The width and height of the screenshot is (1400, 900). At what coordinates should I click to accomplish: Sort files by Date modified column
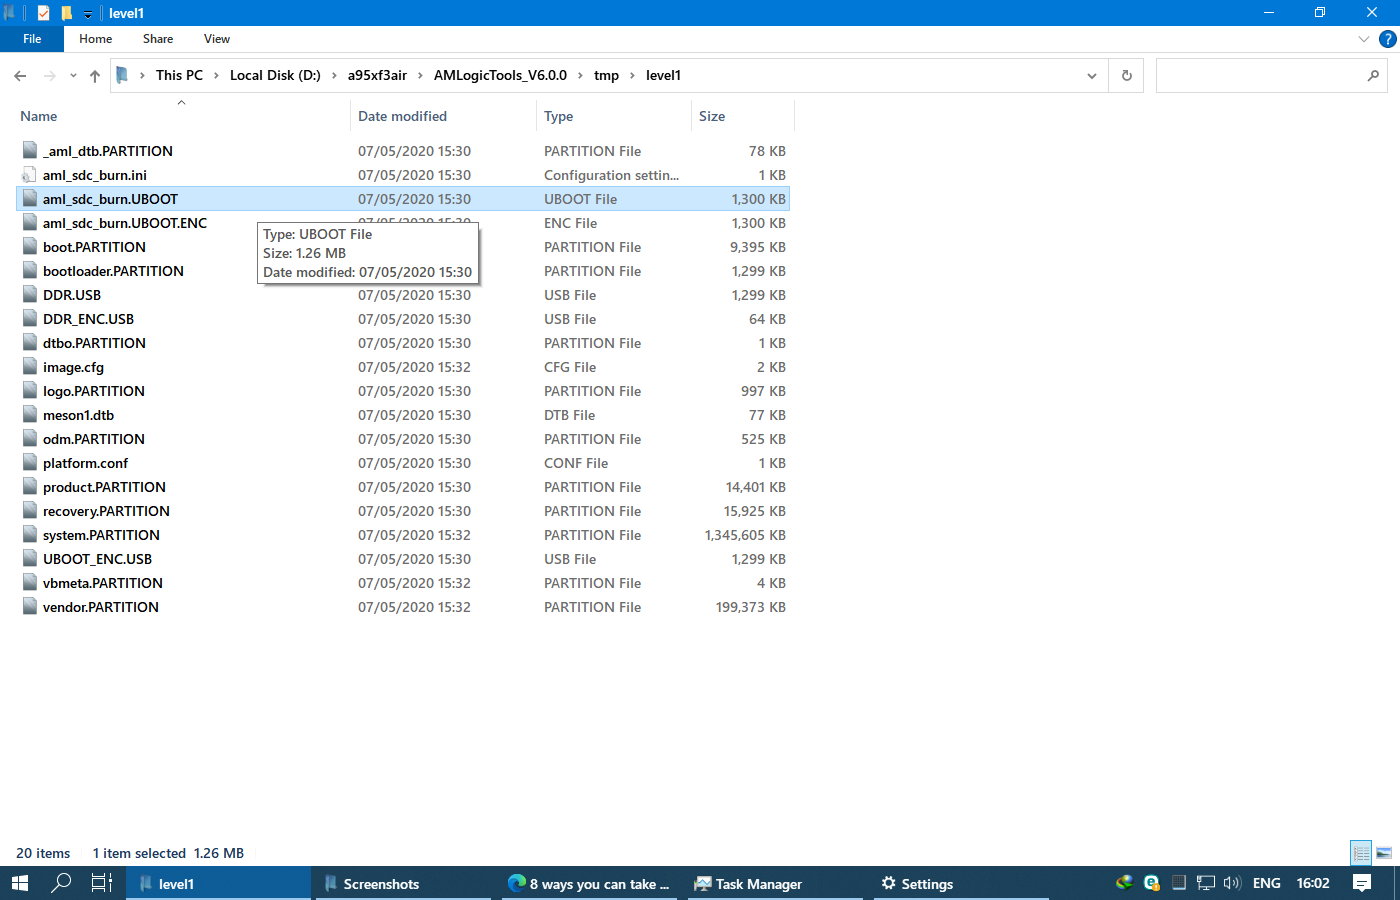pos(403,116)
